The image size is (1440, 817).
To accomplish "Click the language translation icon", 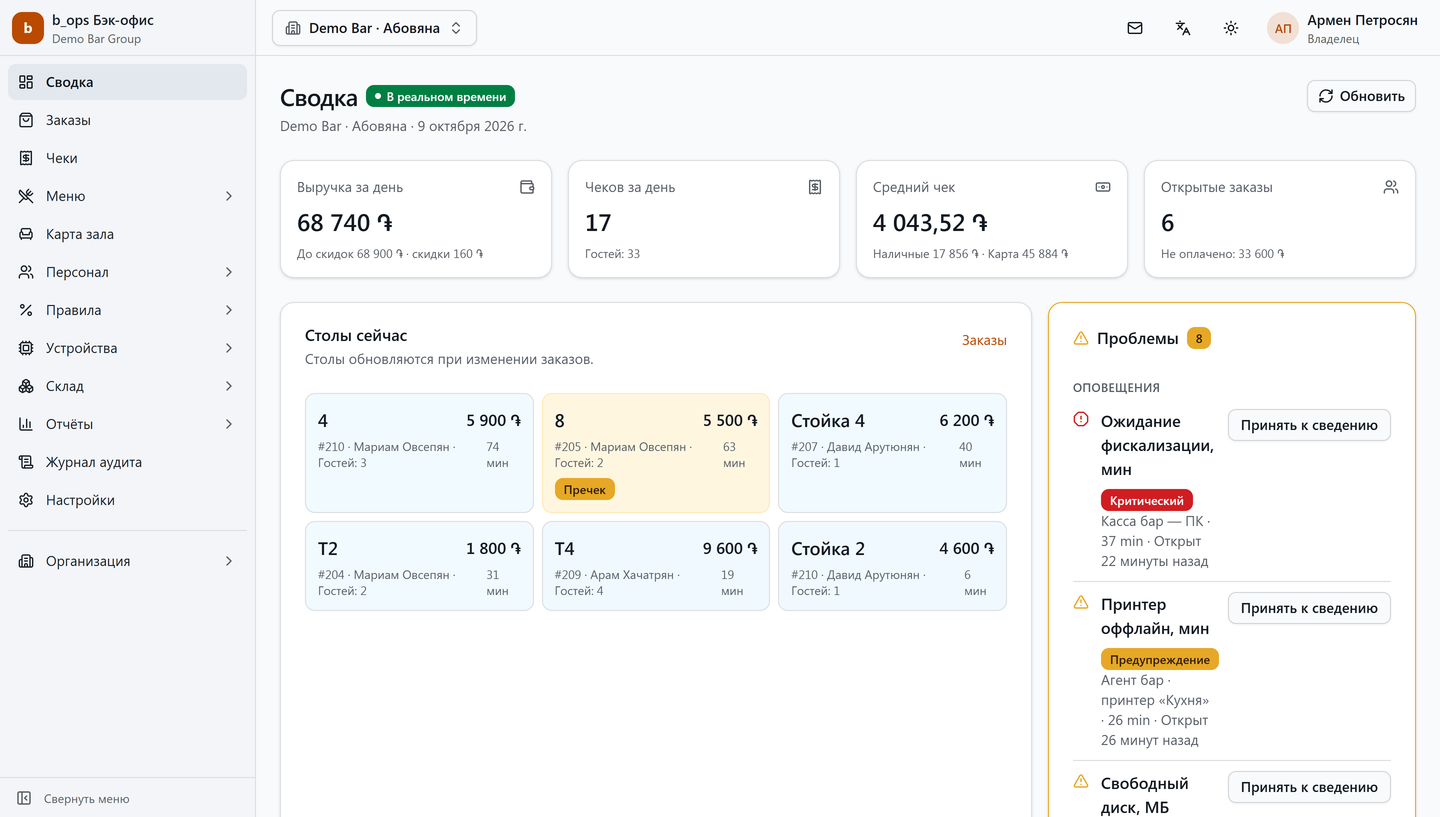I will pyautogui.click(x=1183, y=28).
